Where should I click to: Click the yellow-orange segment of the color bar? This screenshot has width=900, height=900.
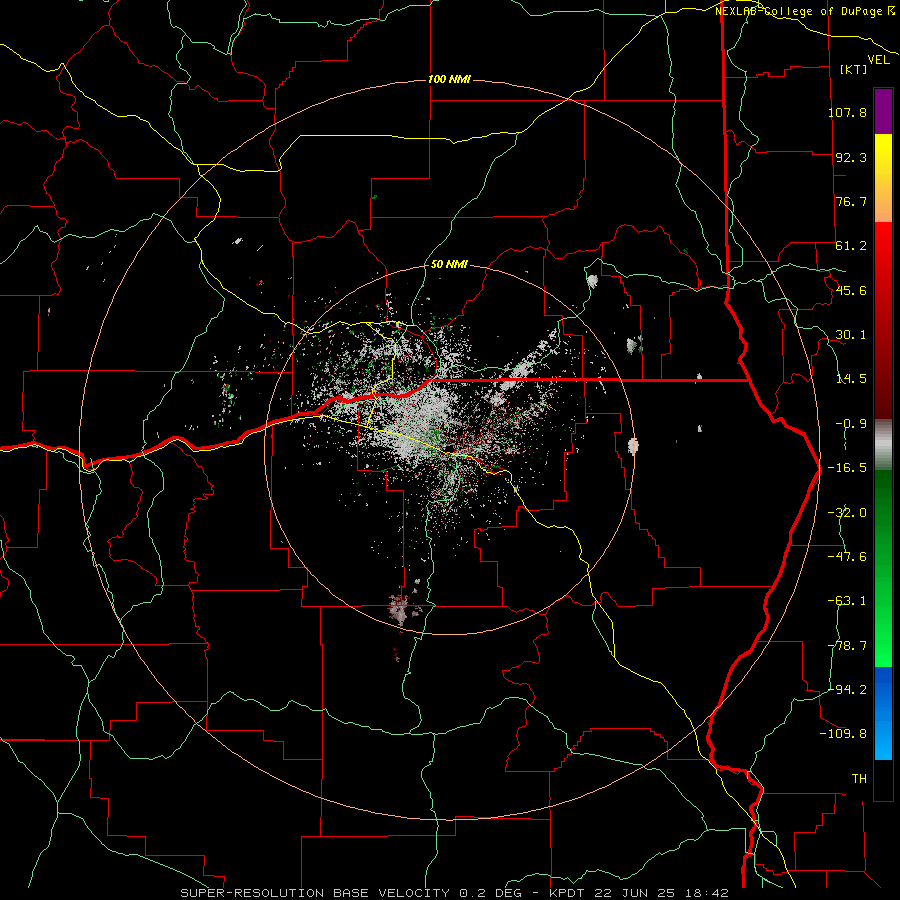click(883, 178)
